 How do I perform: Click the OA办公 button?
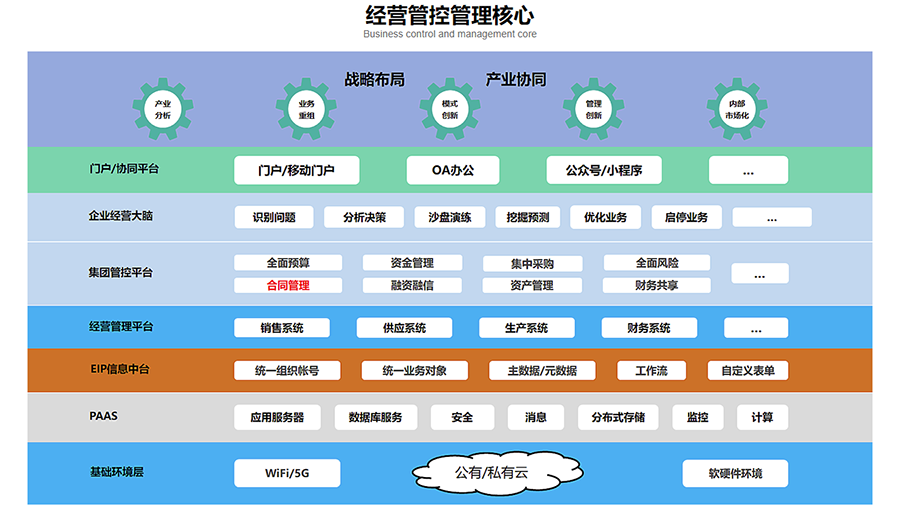(x=453, y=170)
